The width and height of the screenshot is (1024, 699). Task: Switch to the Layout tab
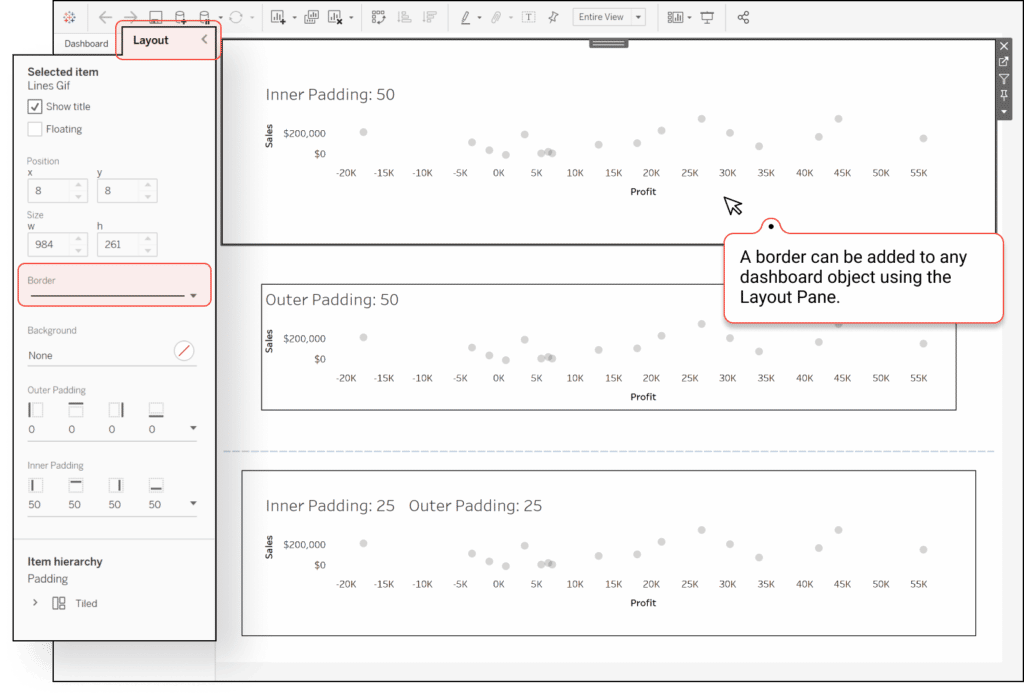point(151,41)
